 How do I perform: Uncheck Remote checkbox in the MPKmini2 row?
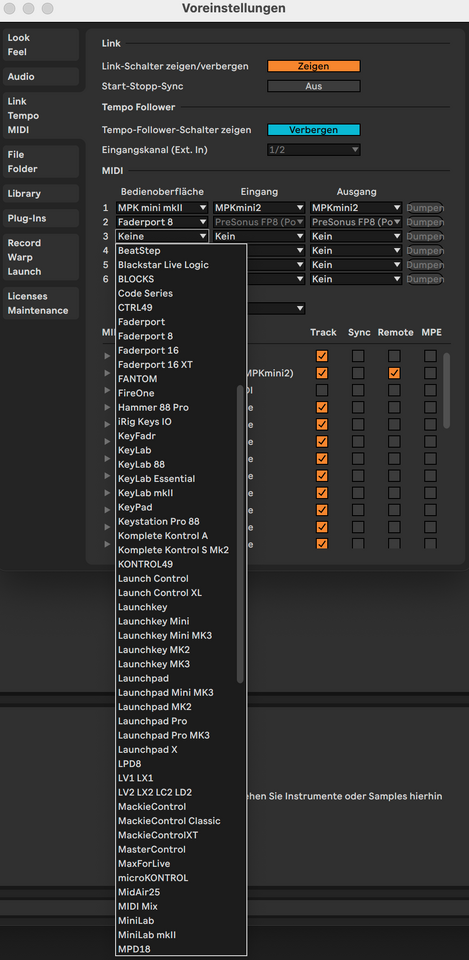tap(394, 373)
